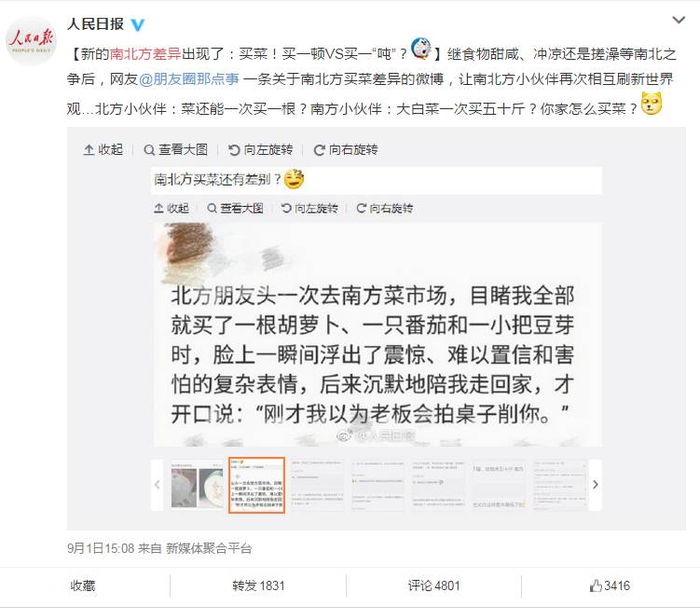Go to the previous thumbnails with left arrow
The image size is (700, 608).
[x=157, y=485]
